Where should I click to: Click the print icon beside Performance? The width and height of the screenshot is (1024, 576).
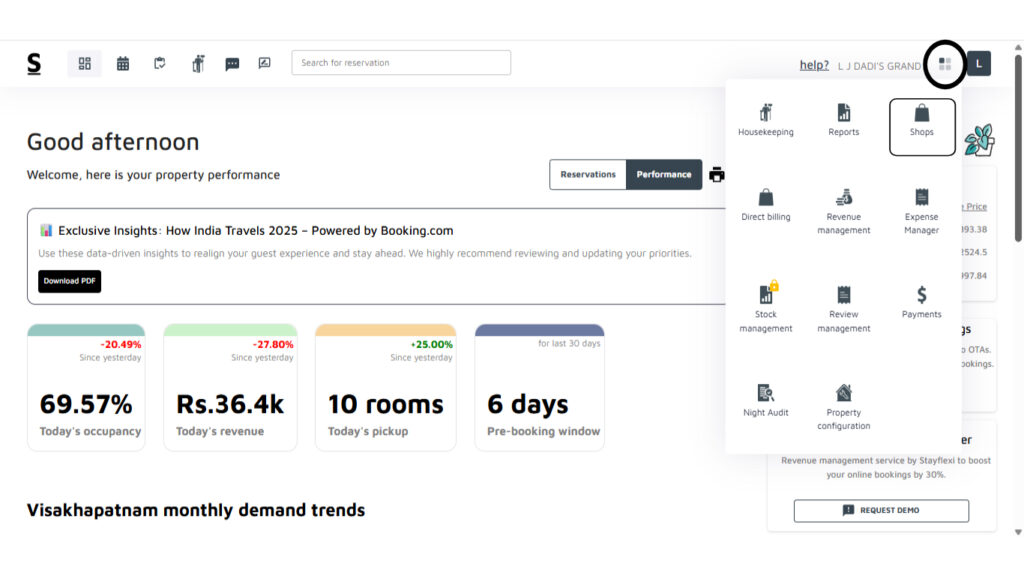[717, 174]
